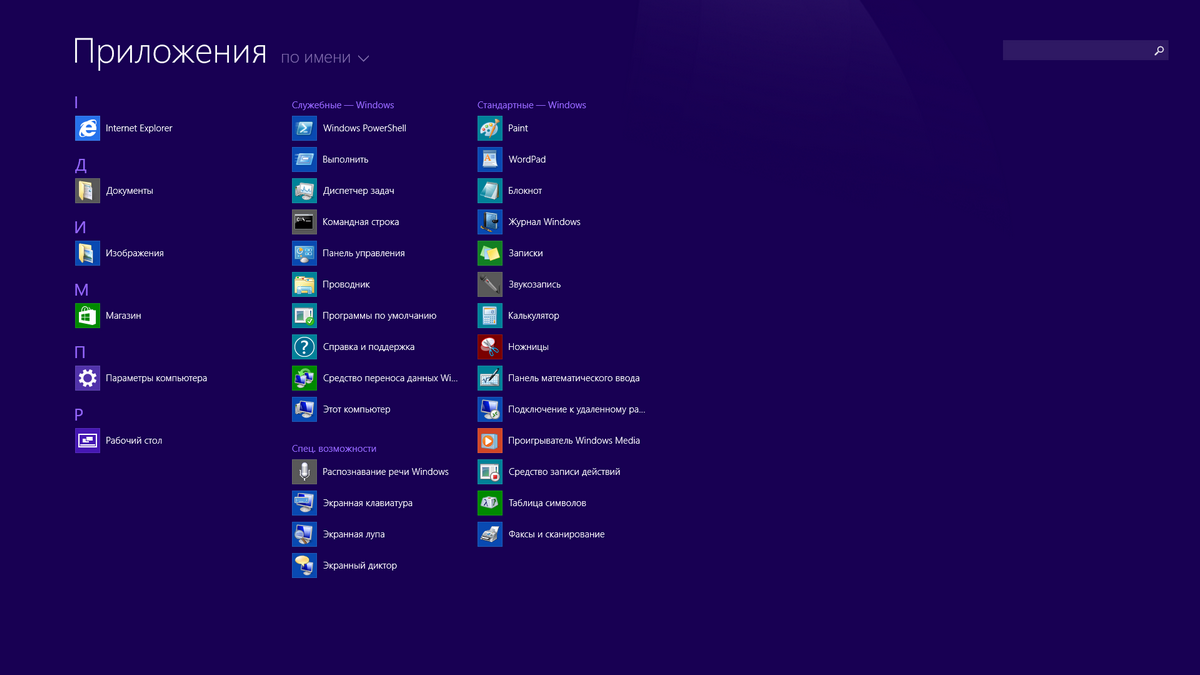Open the Панель управления label

[363, 254]
